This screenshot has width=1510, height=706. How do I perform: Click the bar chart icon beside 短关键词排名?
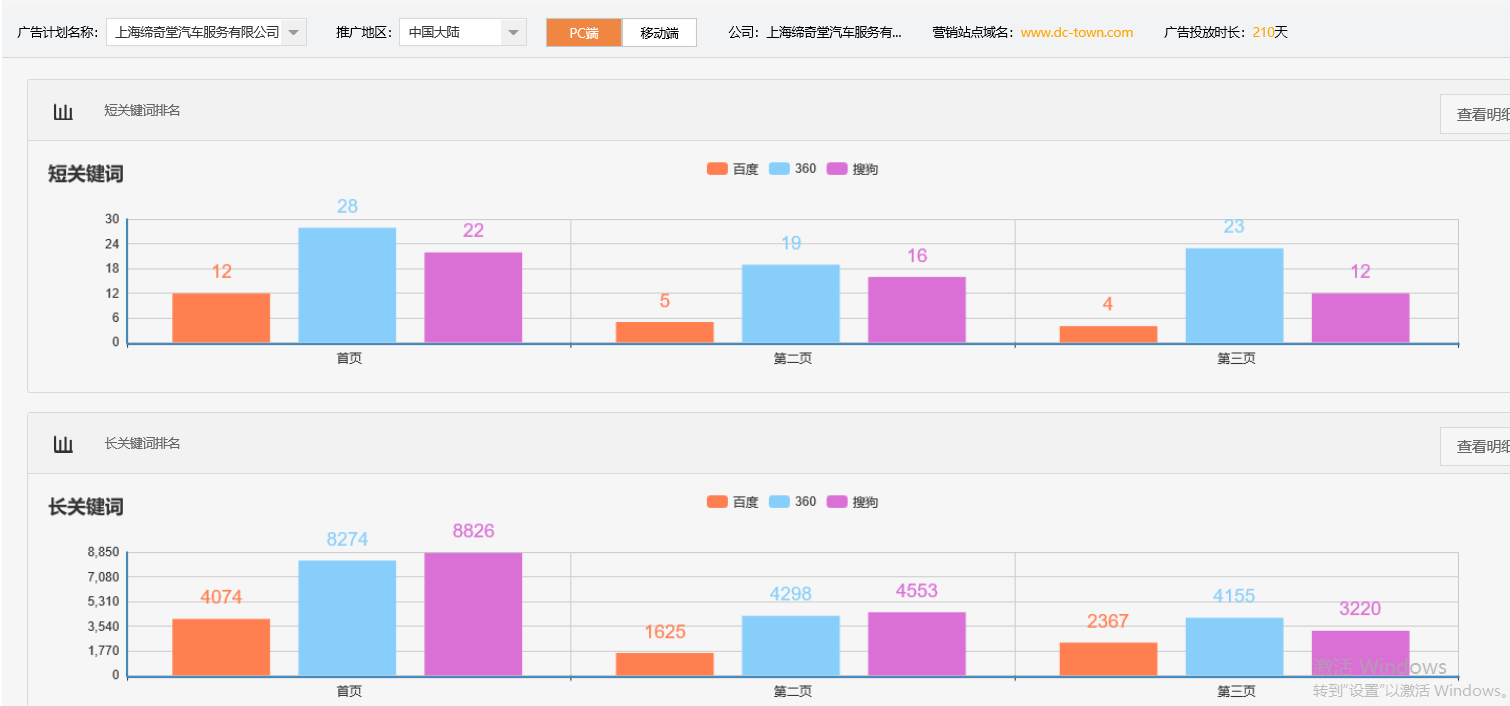tap(63, 111)
